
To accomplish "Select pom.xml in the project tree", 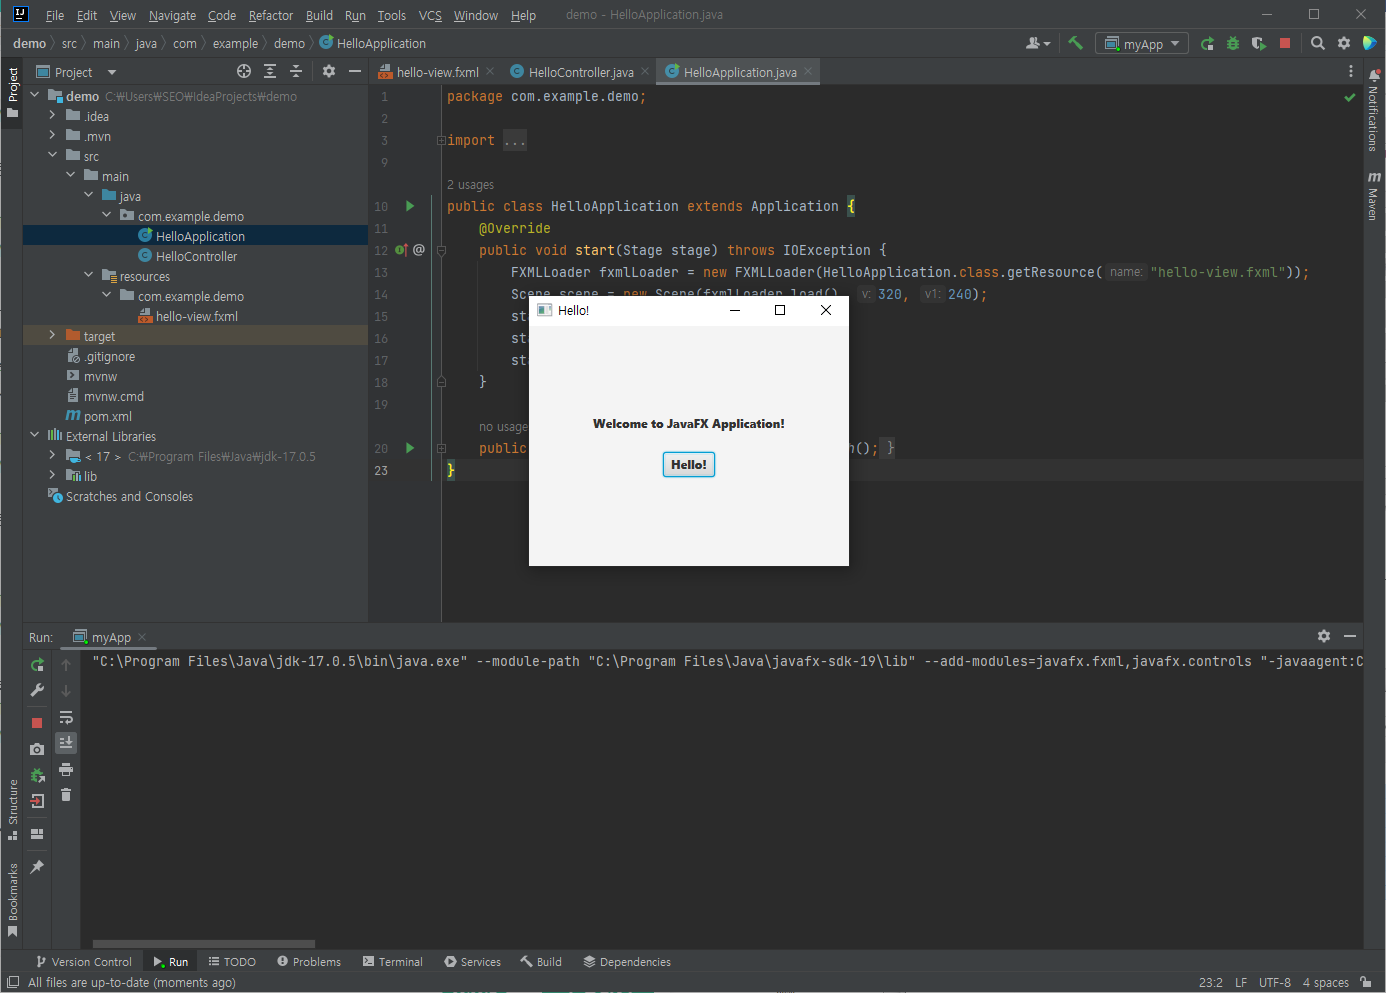I will [107, 416].
